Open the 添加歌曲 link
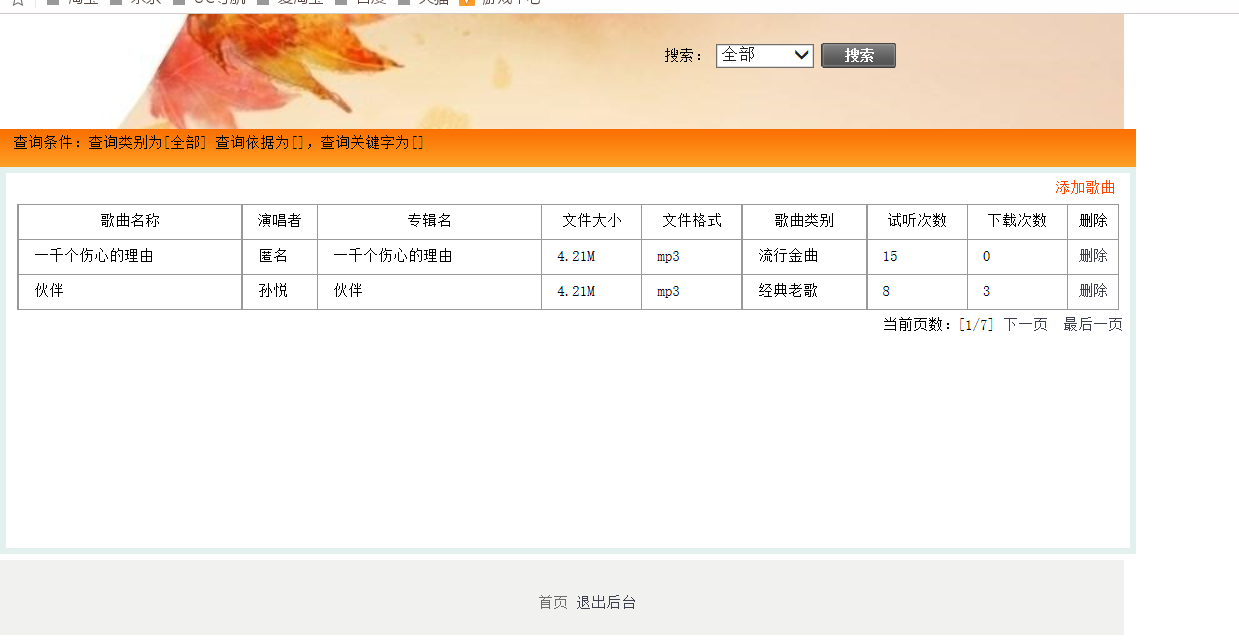 [x=1085, y=187]
